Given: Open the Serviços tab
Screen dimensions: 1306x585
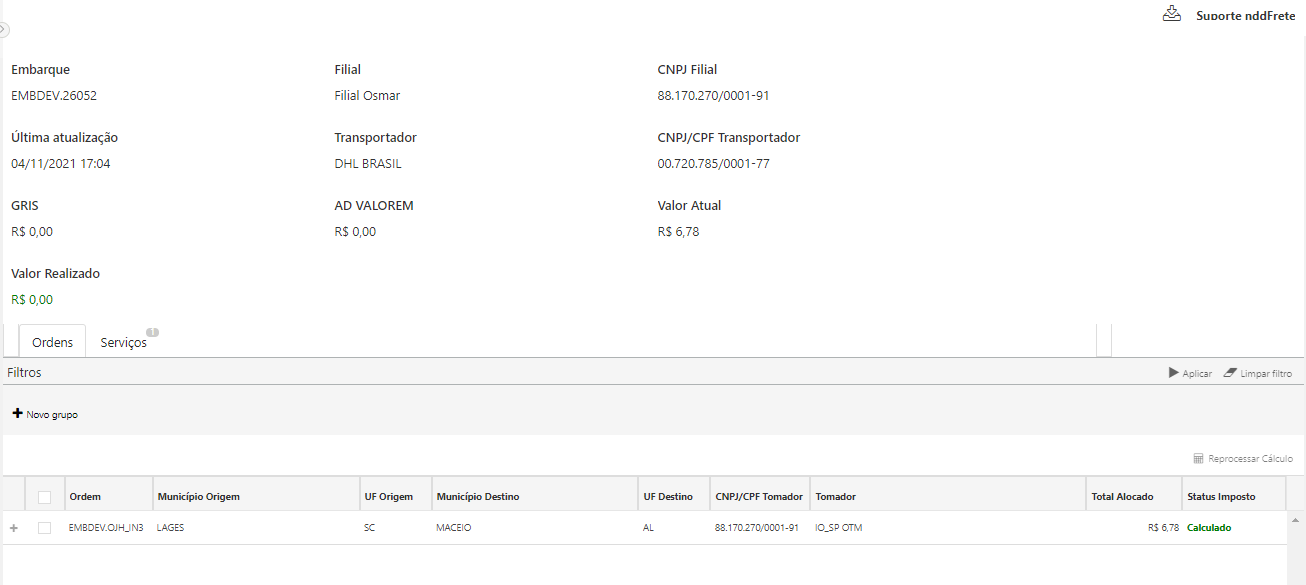Looking at the screenshot, I should point(123,342).
